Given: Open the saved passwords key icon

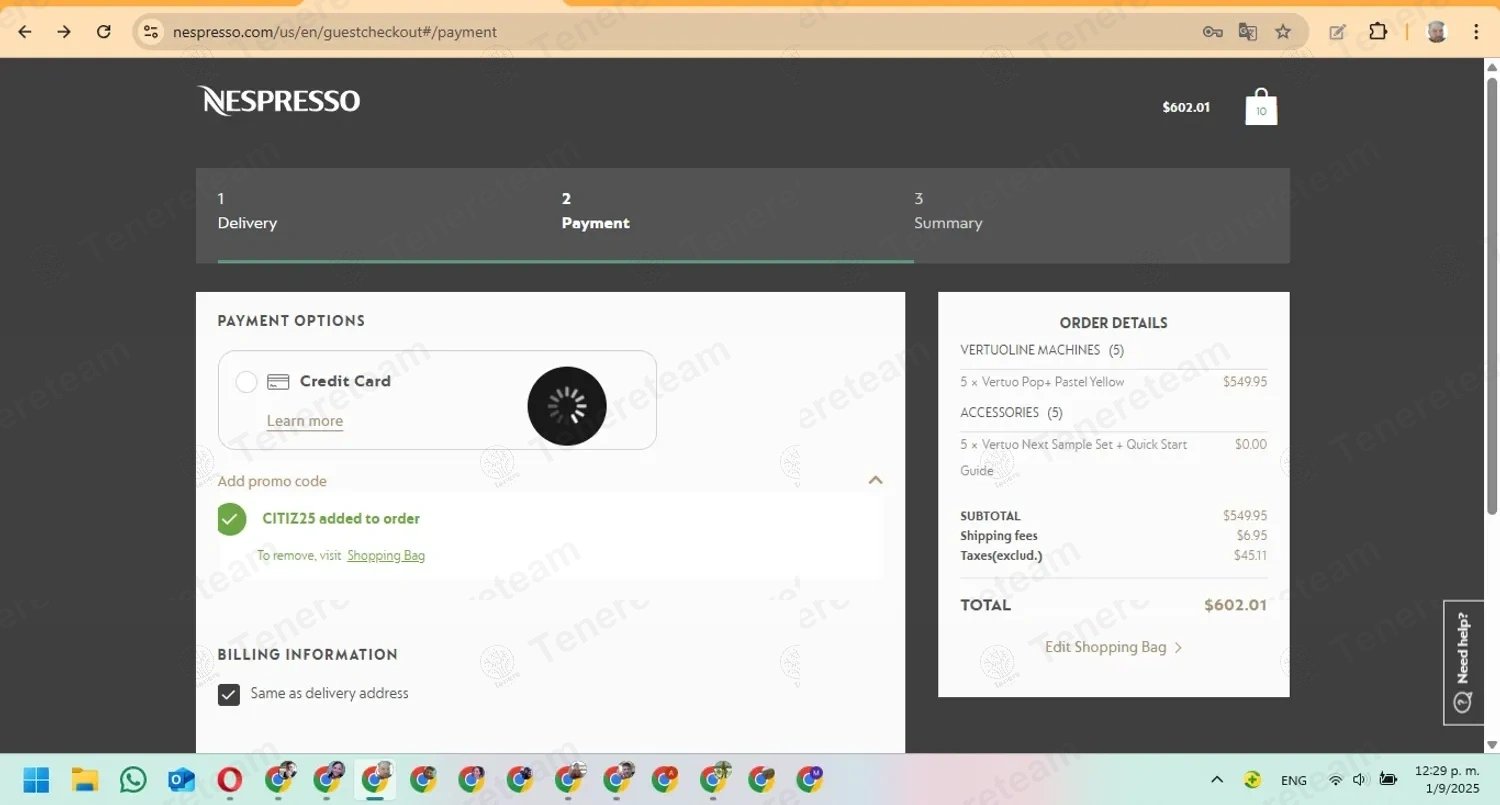Looking at the screenshot, I should coord(1212,31).
